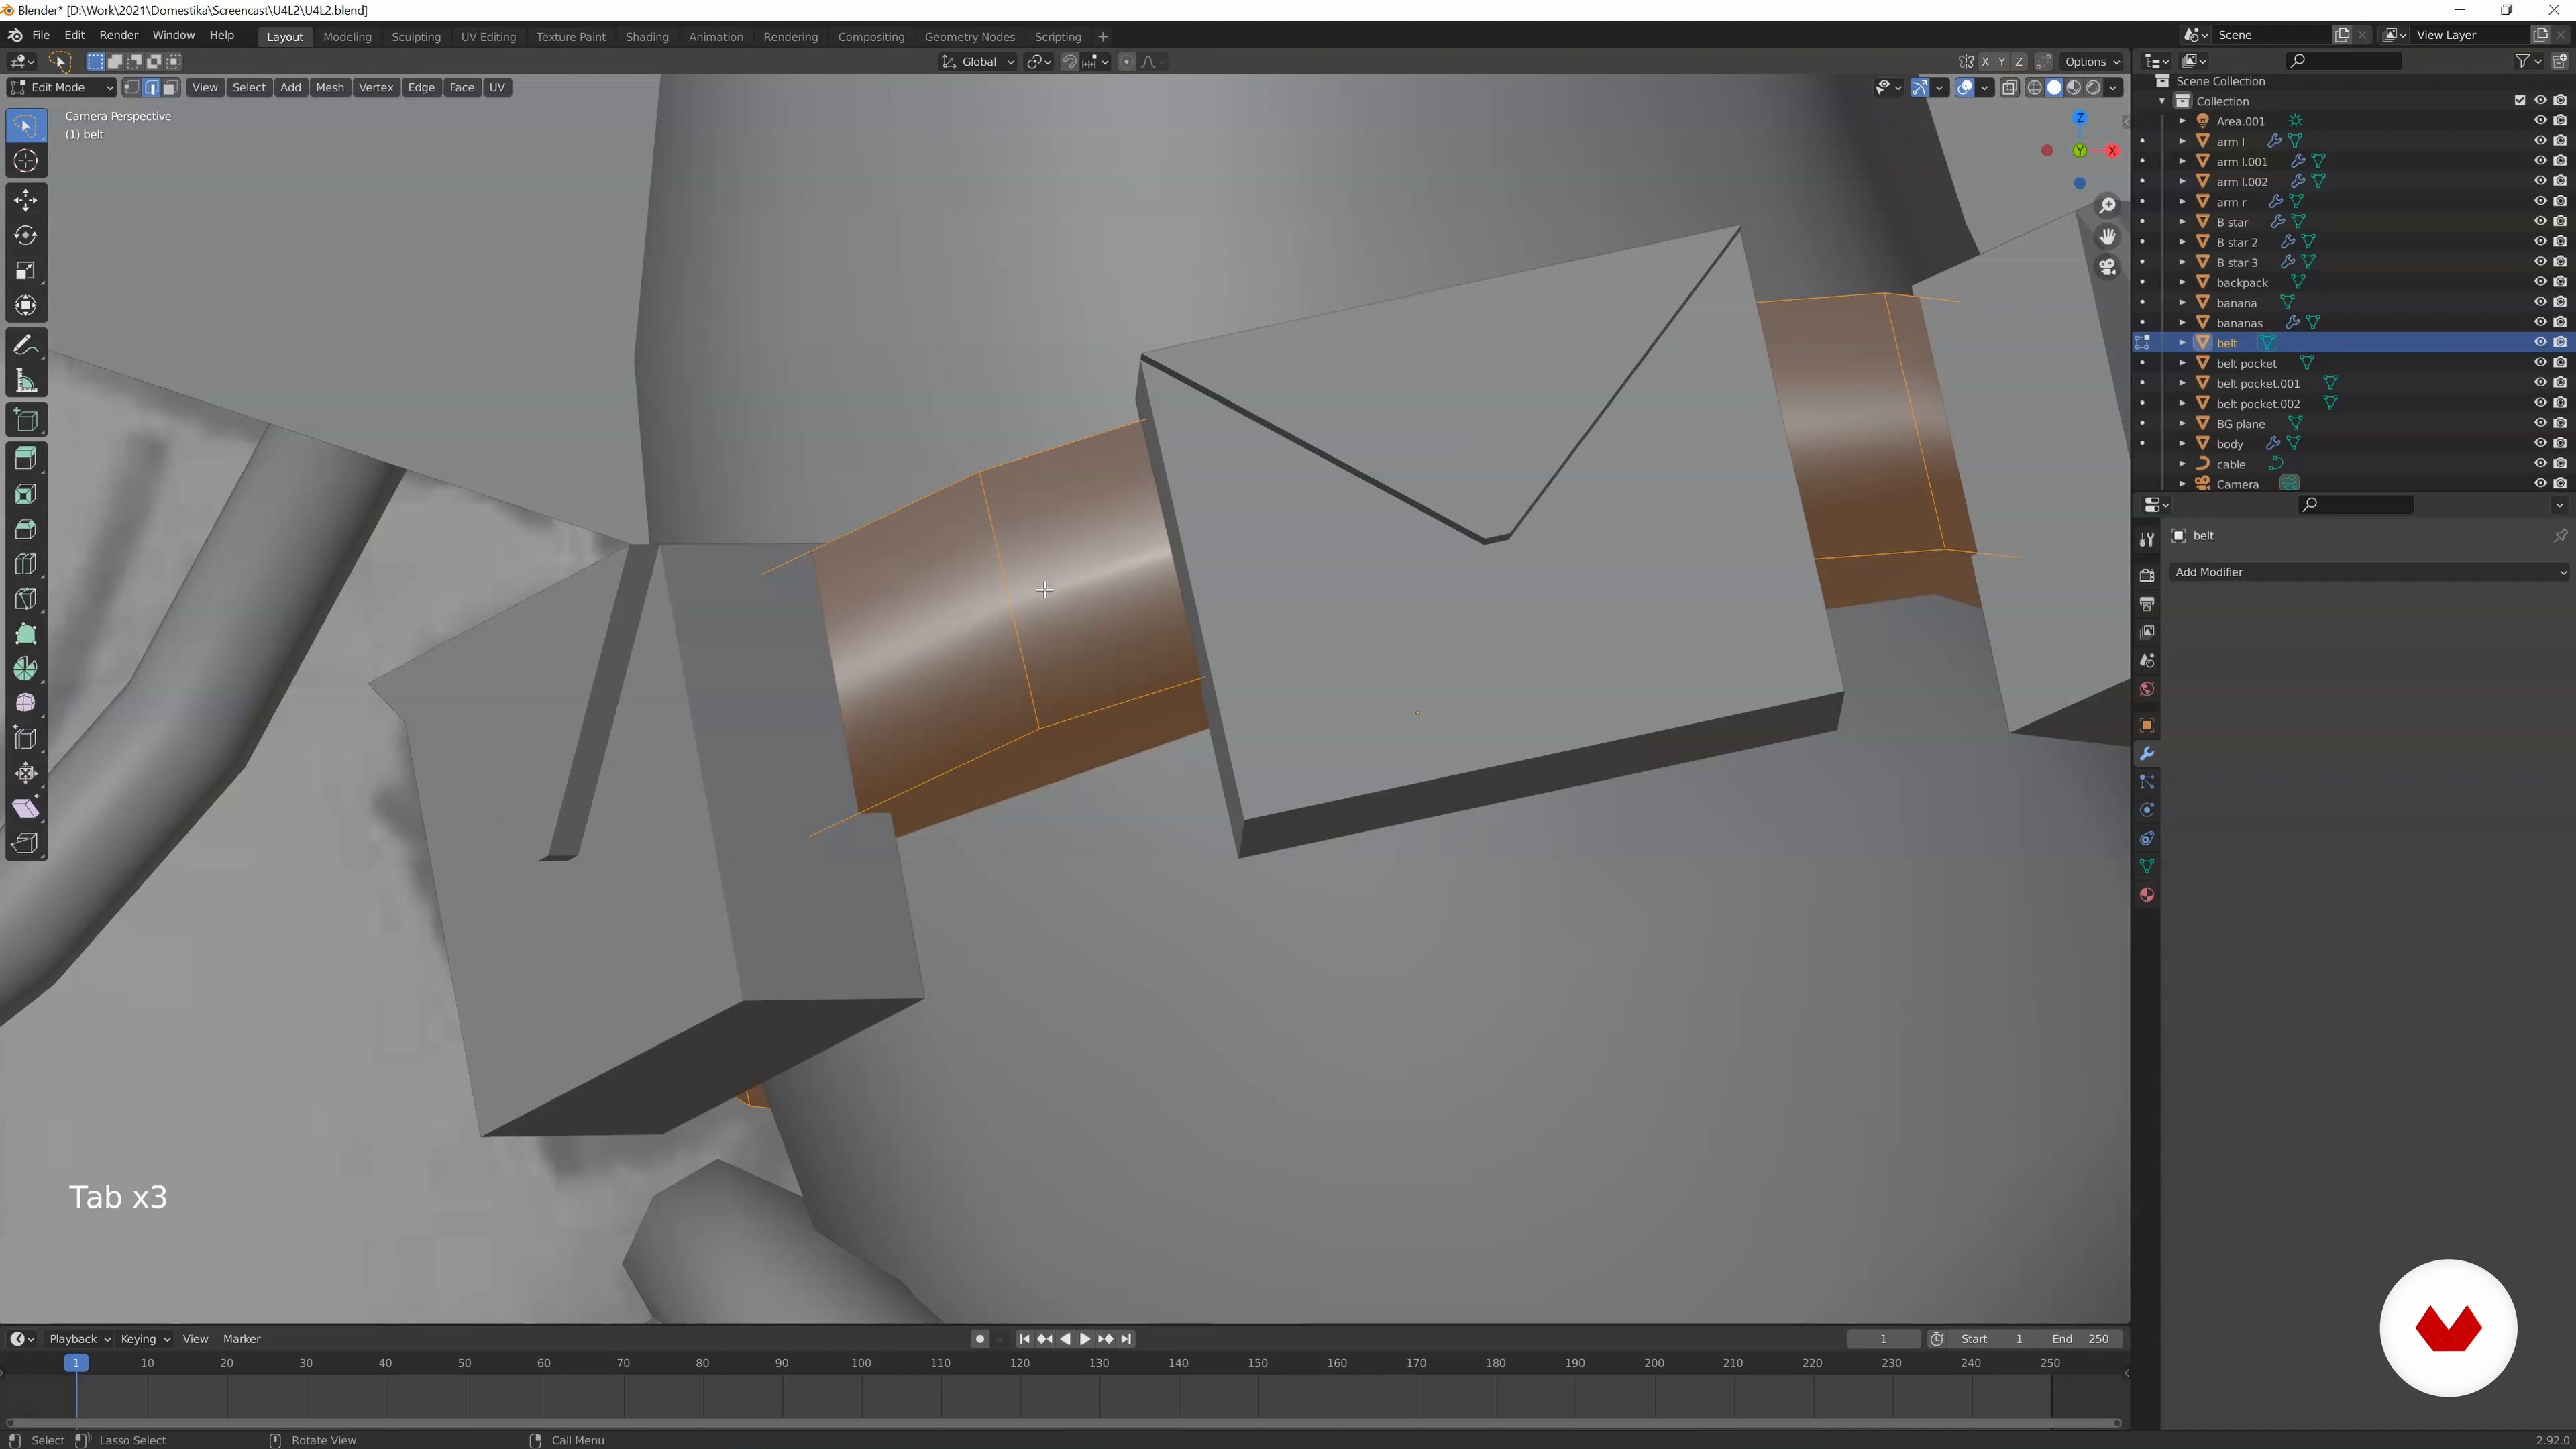The height and width of the screenshot is (1449, 2576).
Task: Click the current frame field showing 1
Action: pos(1883,1339)
